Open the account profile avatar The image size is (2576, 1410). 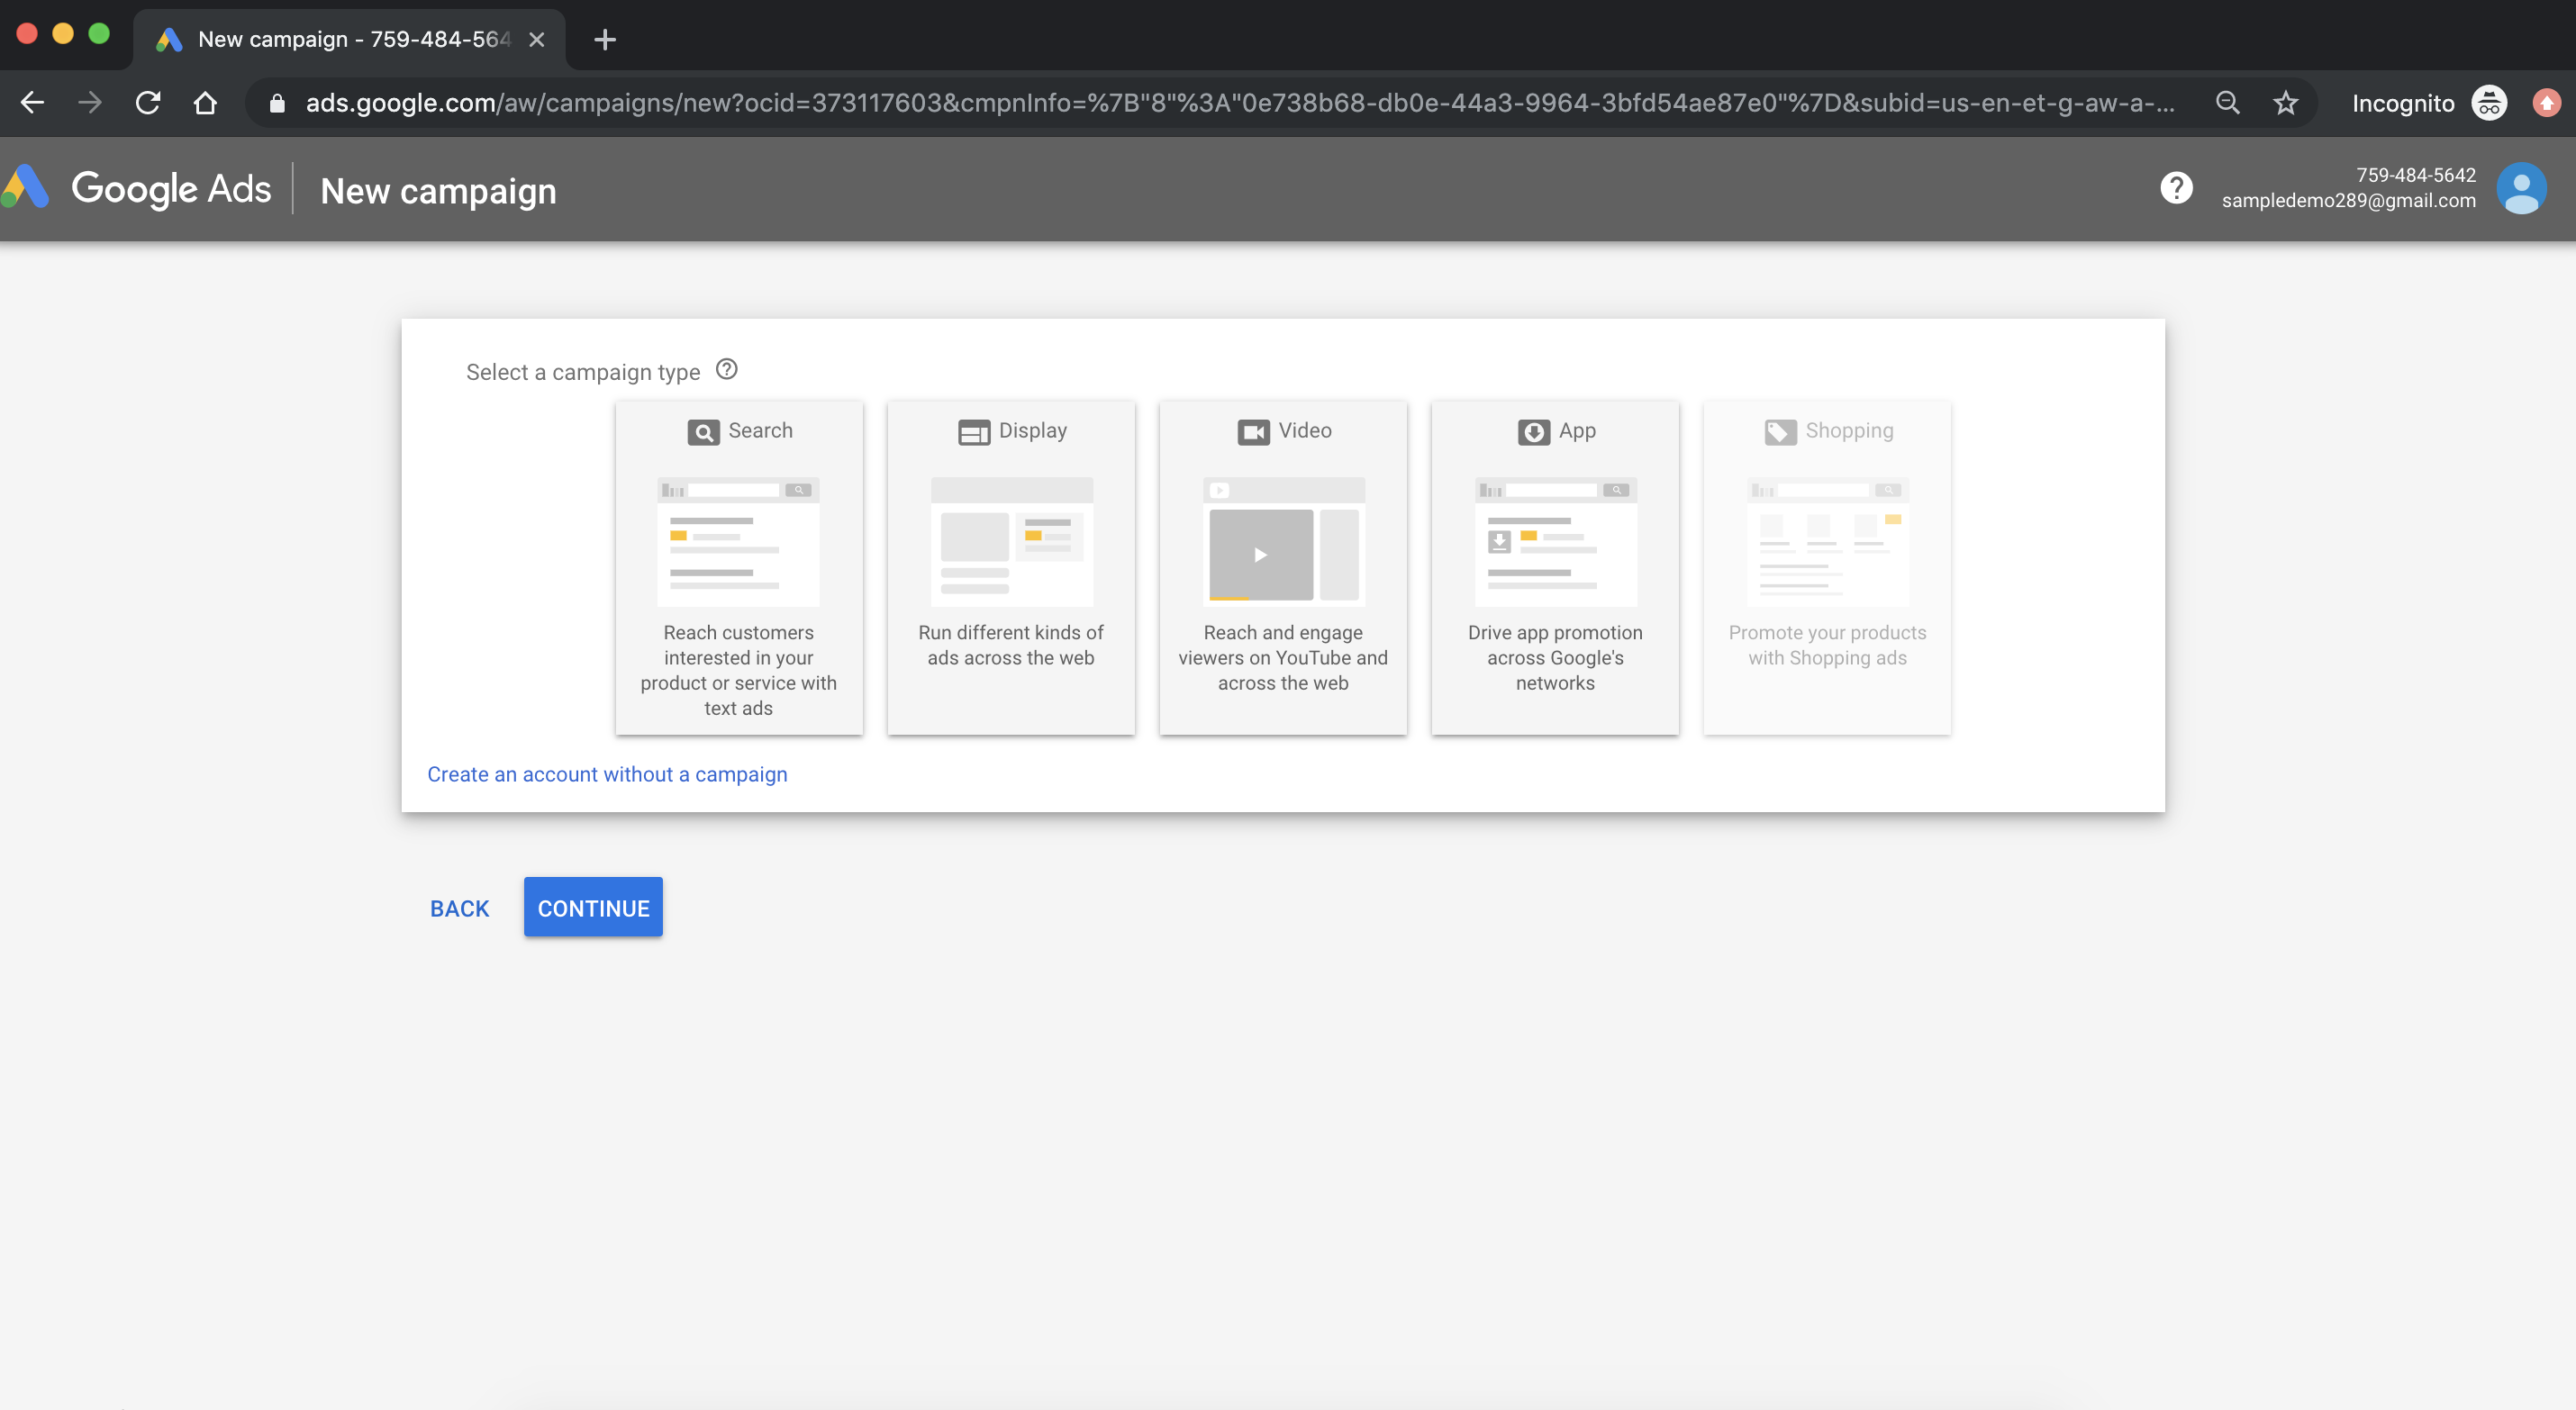2521,188
